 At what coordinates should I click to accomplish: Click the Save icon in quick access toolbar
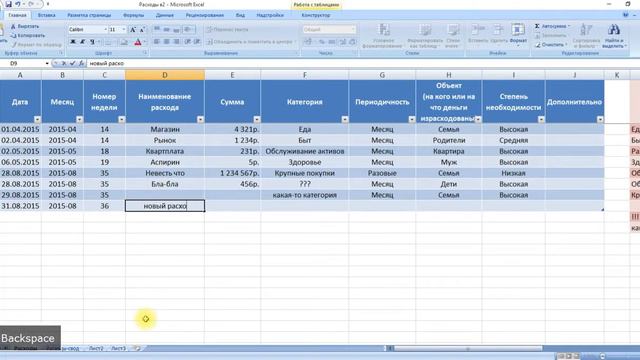pyautogui.click(x=8, y=4)
